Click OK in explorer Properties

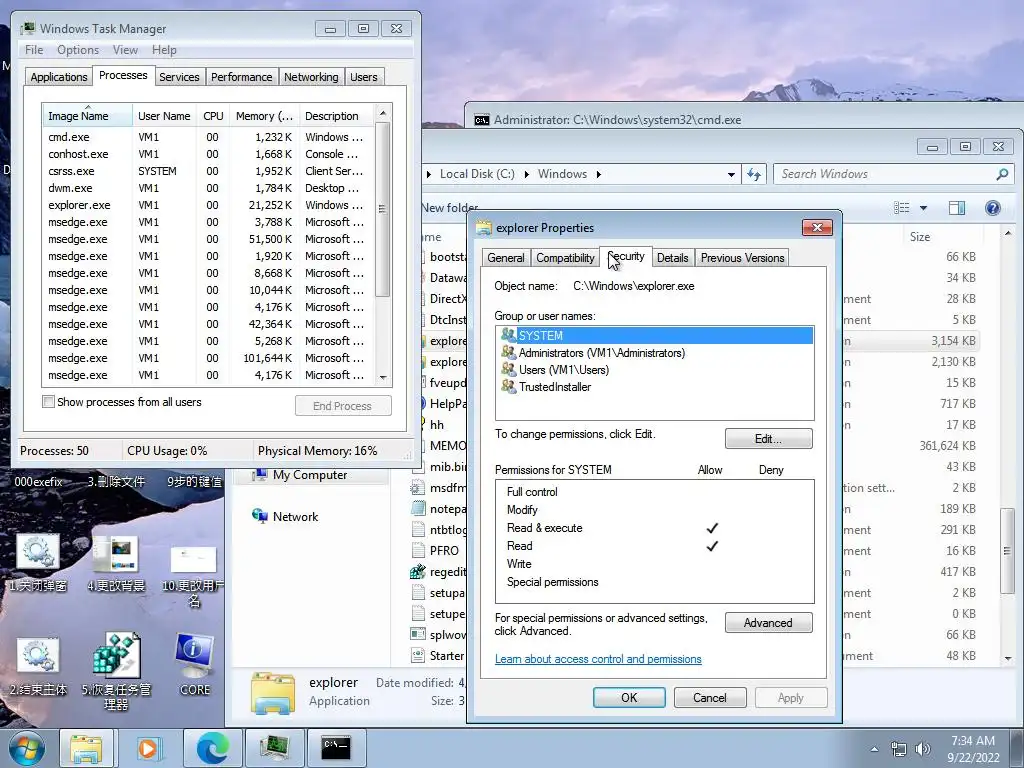pyautogui.click(x=629, y=697)
